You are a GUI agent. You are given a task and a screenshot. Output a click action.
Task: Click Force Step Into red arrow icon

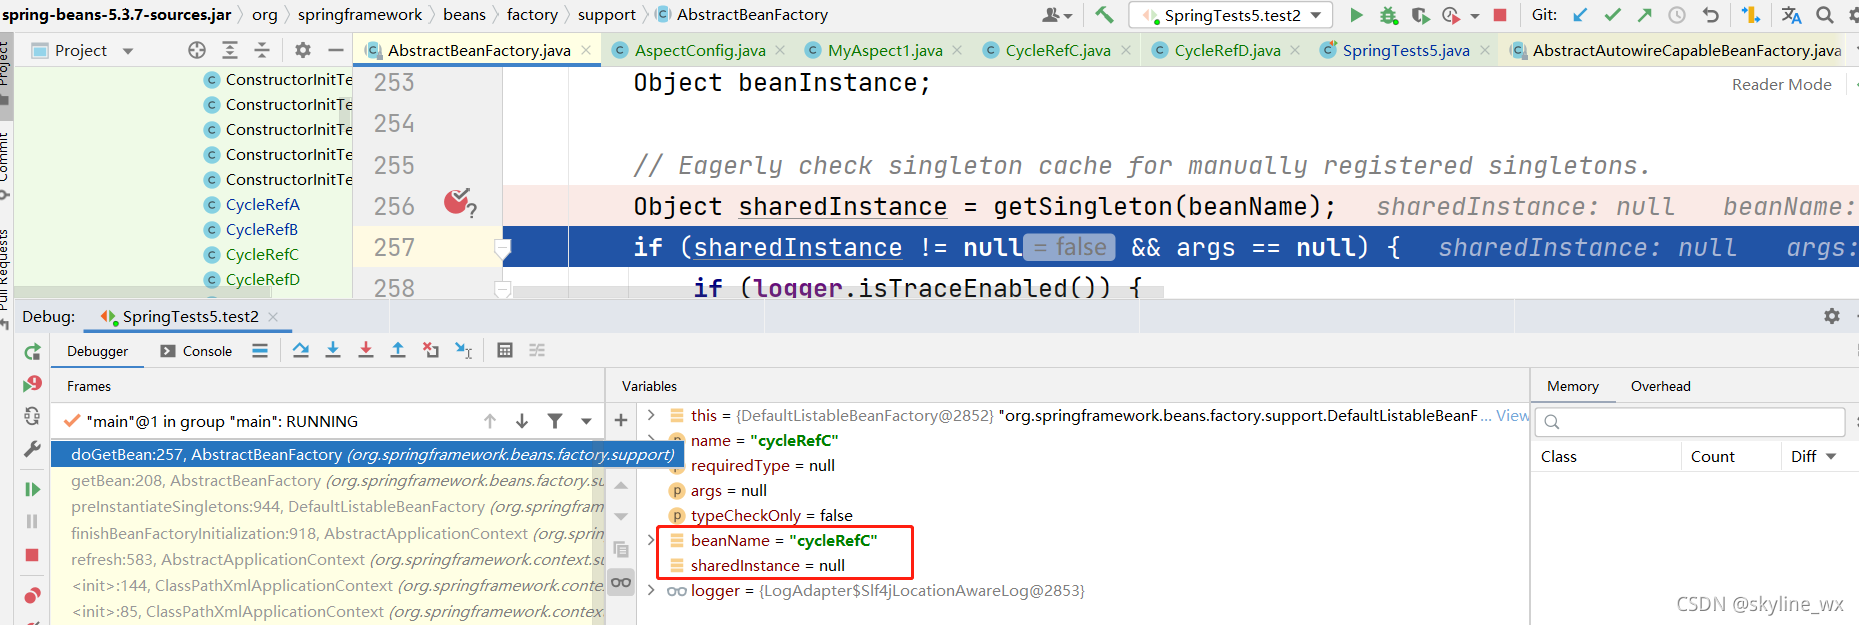[366, 350]
